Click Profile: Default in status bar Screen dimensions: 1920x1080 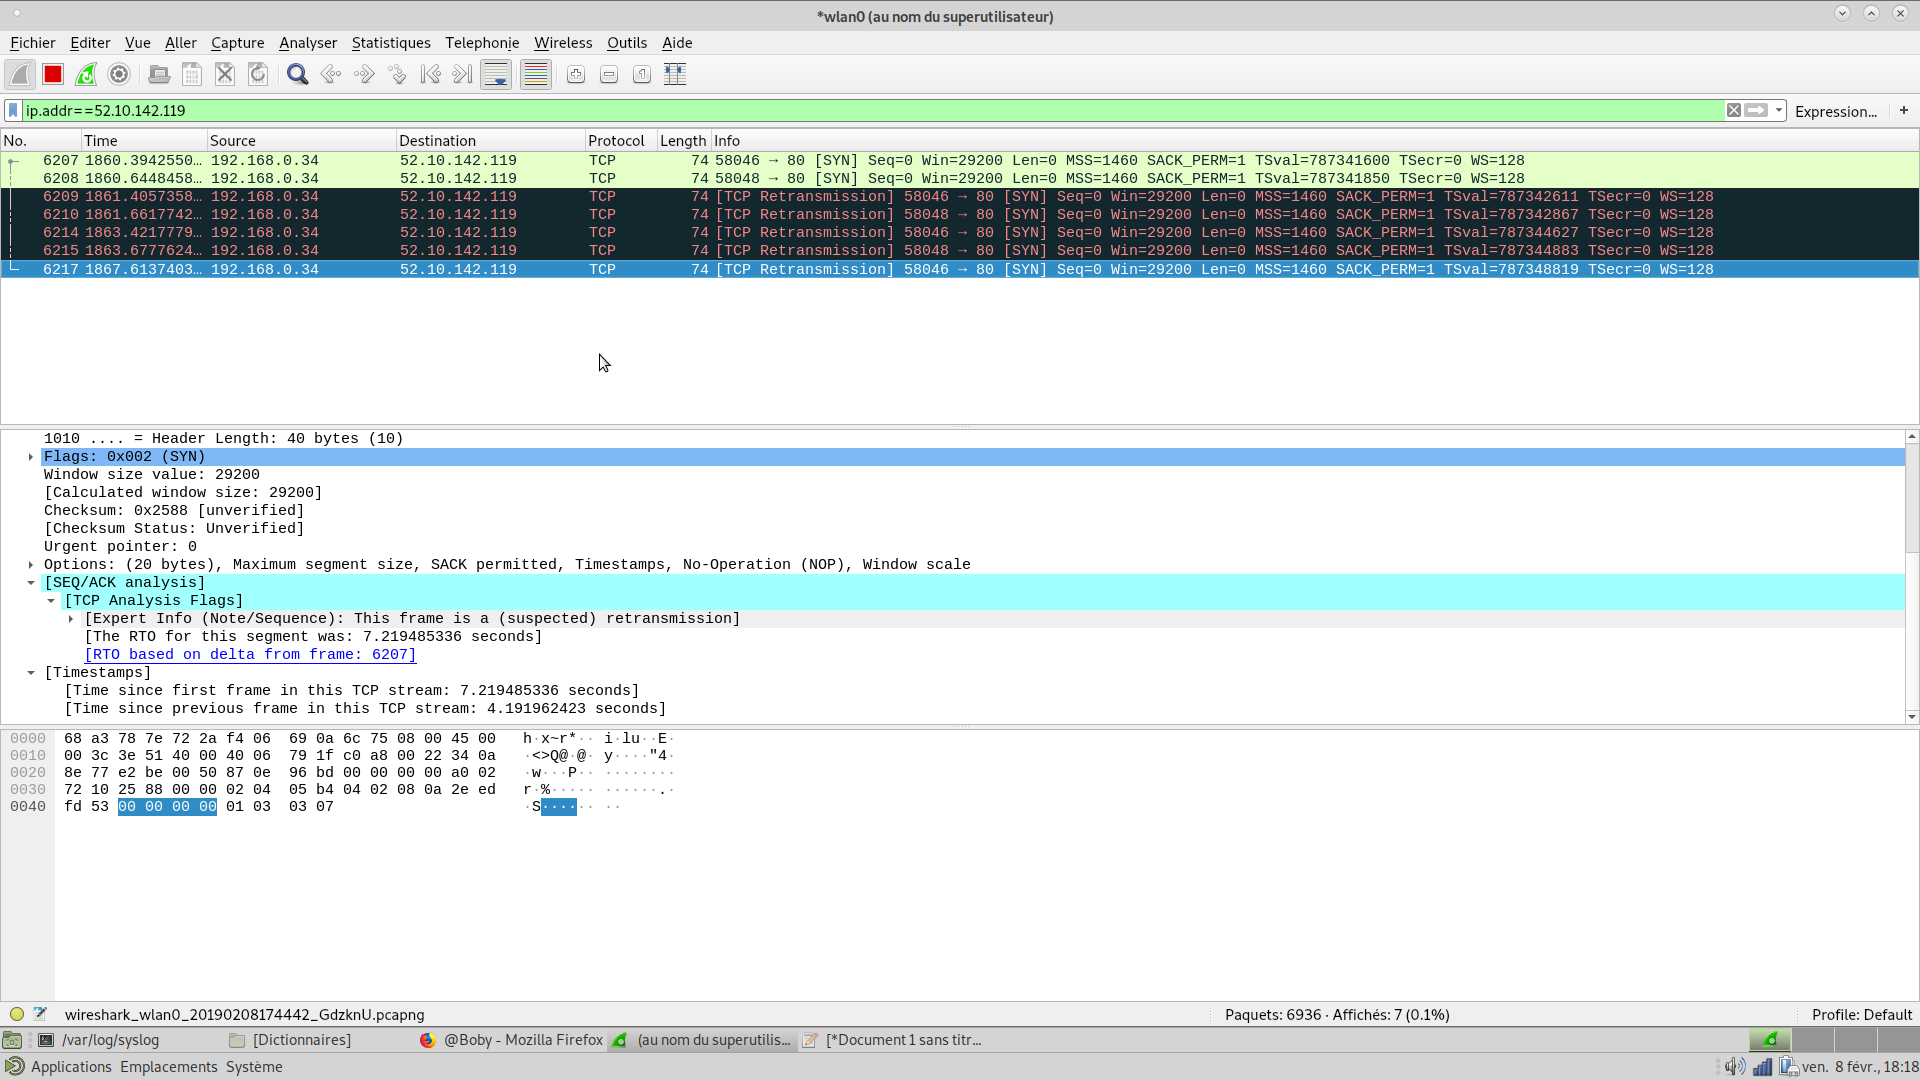click(1862, 1014)
